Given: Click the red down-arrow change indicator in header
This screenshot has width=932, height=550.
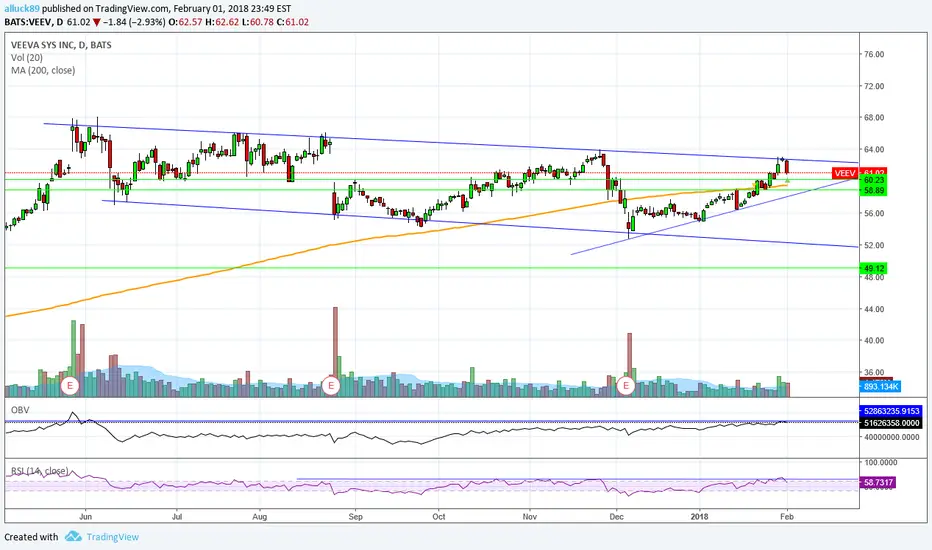Looking at the screenshot, I should tap(96, 22).
